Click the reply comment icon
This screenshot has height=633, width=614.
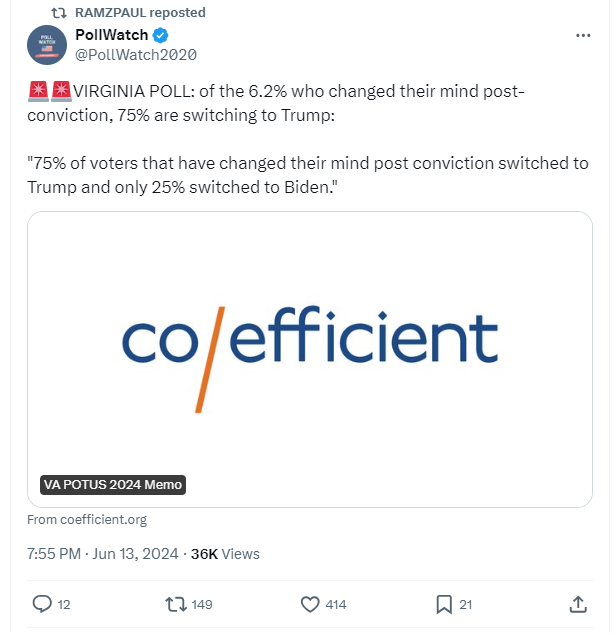tap(42, 604)
